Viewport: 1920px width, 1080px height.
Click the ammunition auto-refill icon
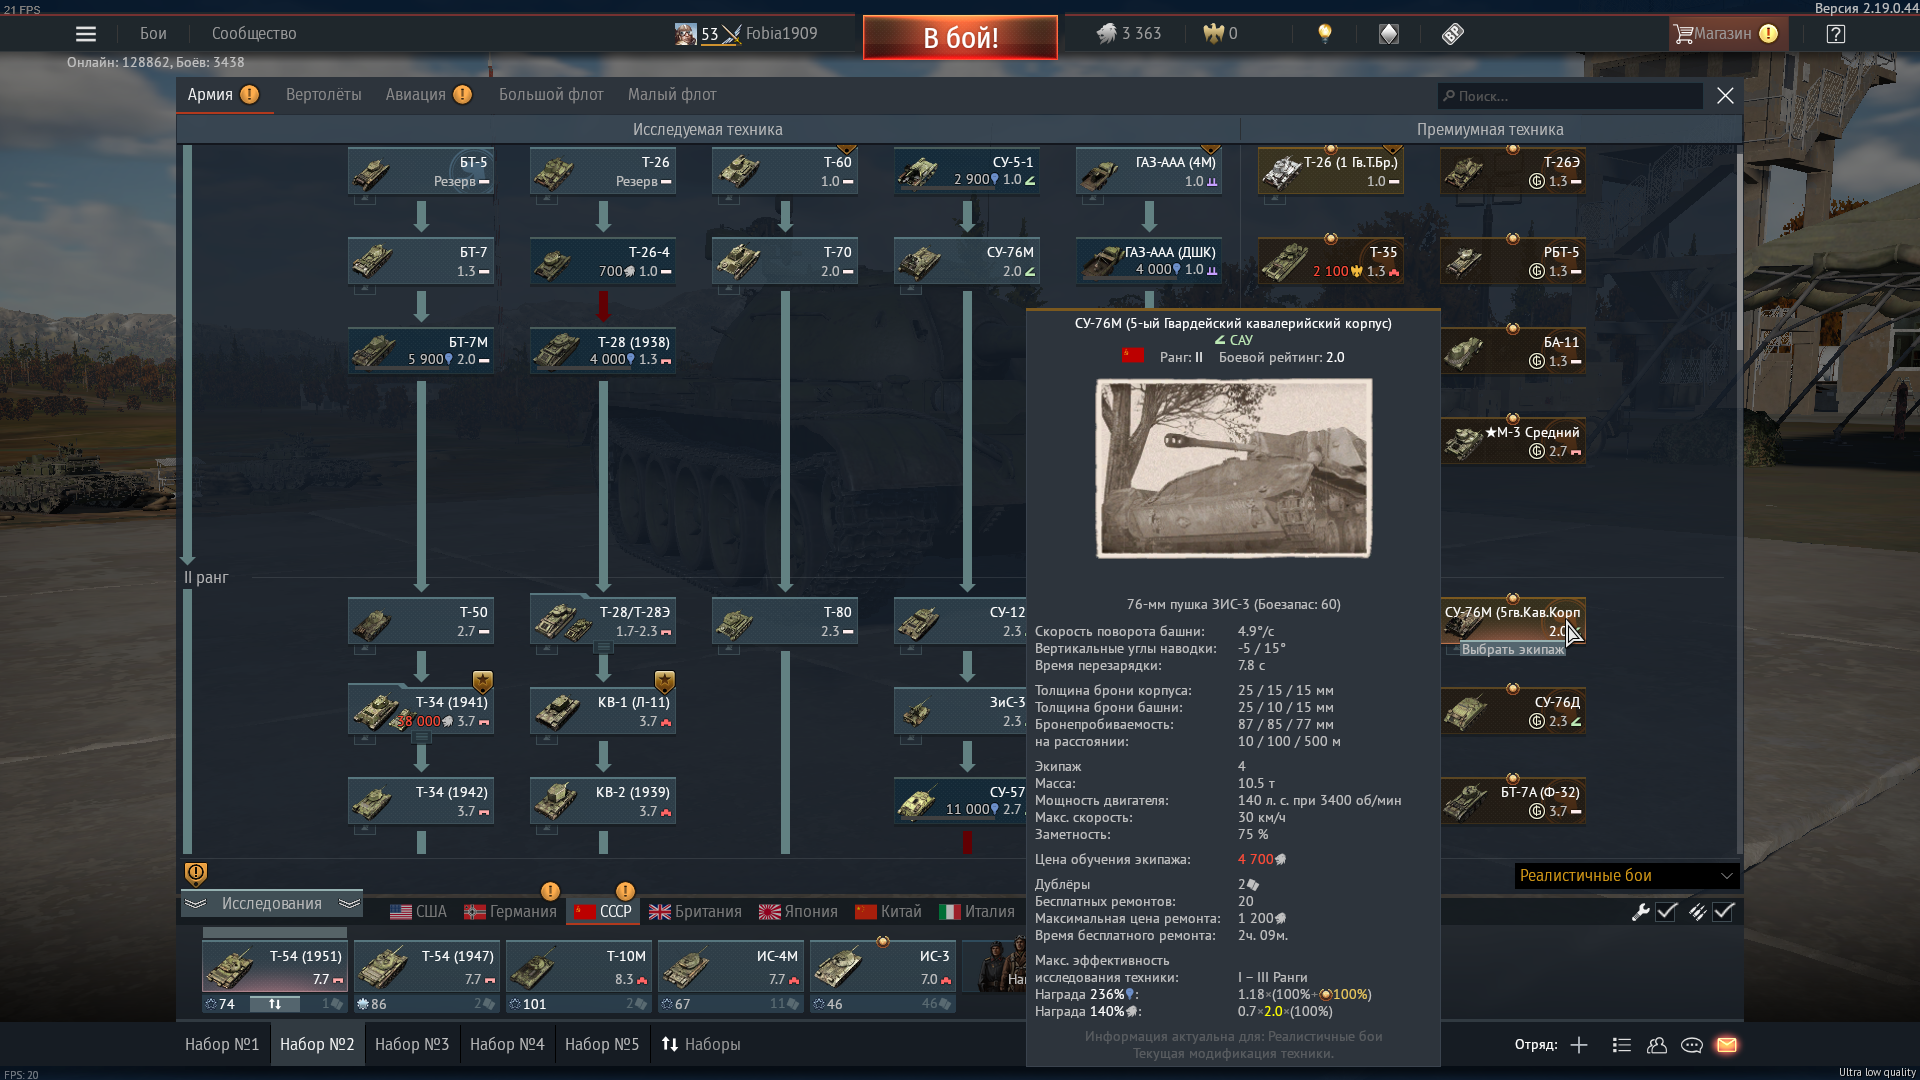coord(1697,912)
